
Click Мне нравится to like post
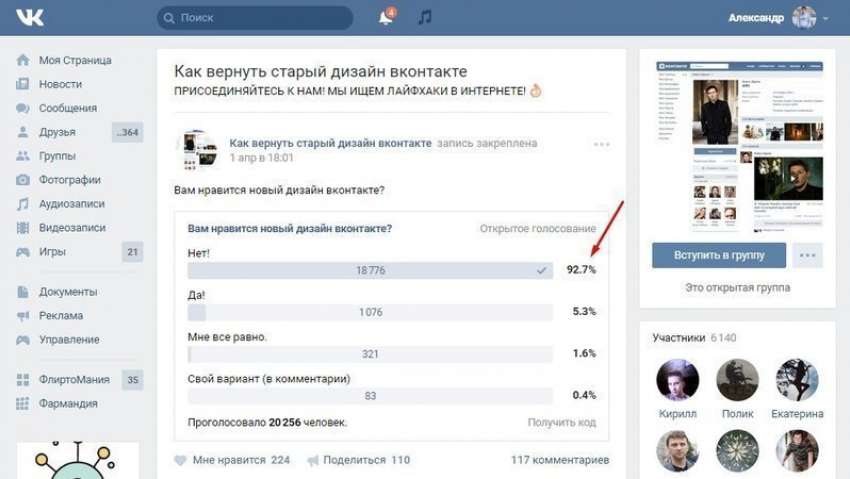click(229, 460)
